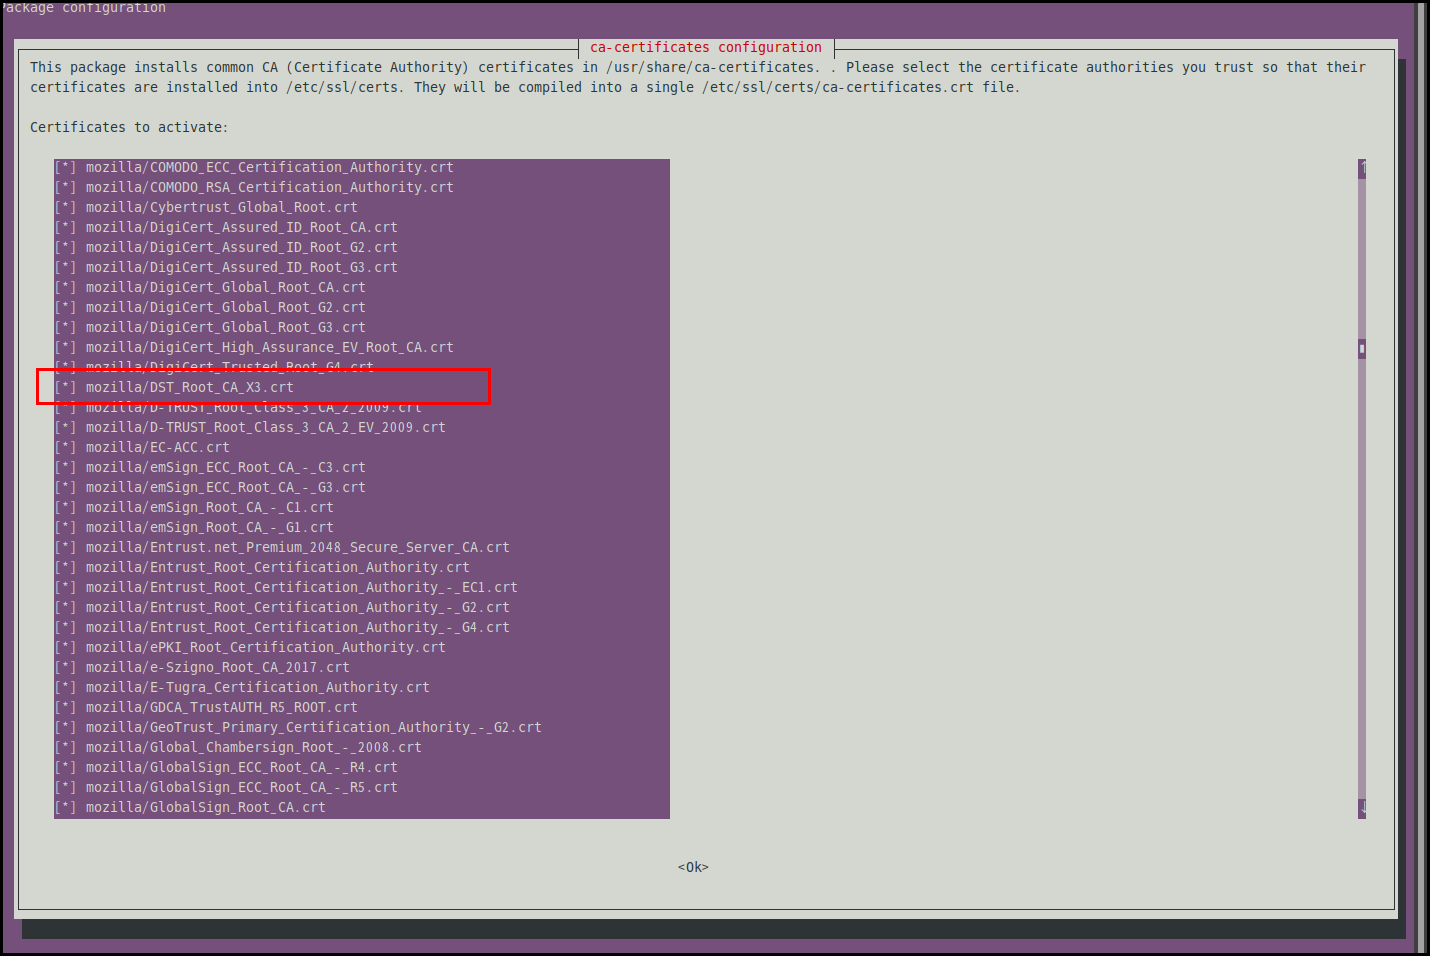Toggle DigiCert_High_Assurance_EV_Root_CA.crt checkbox
This screenshot has width=1430, height=956.
click(66, 347)
